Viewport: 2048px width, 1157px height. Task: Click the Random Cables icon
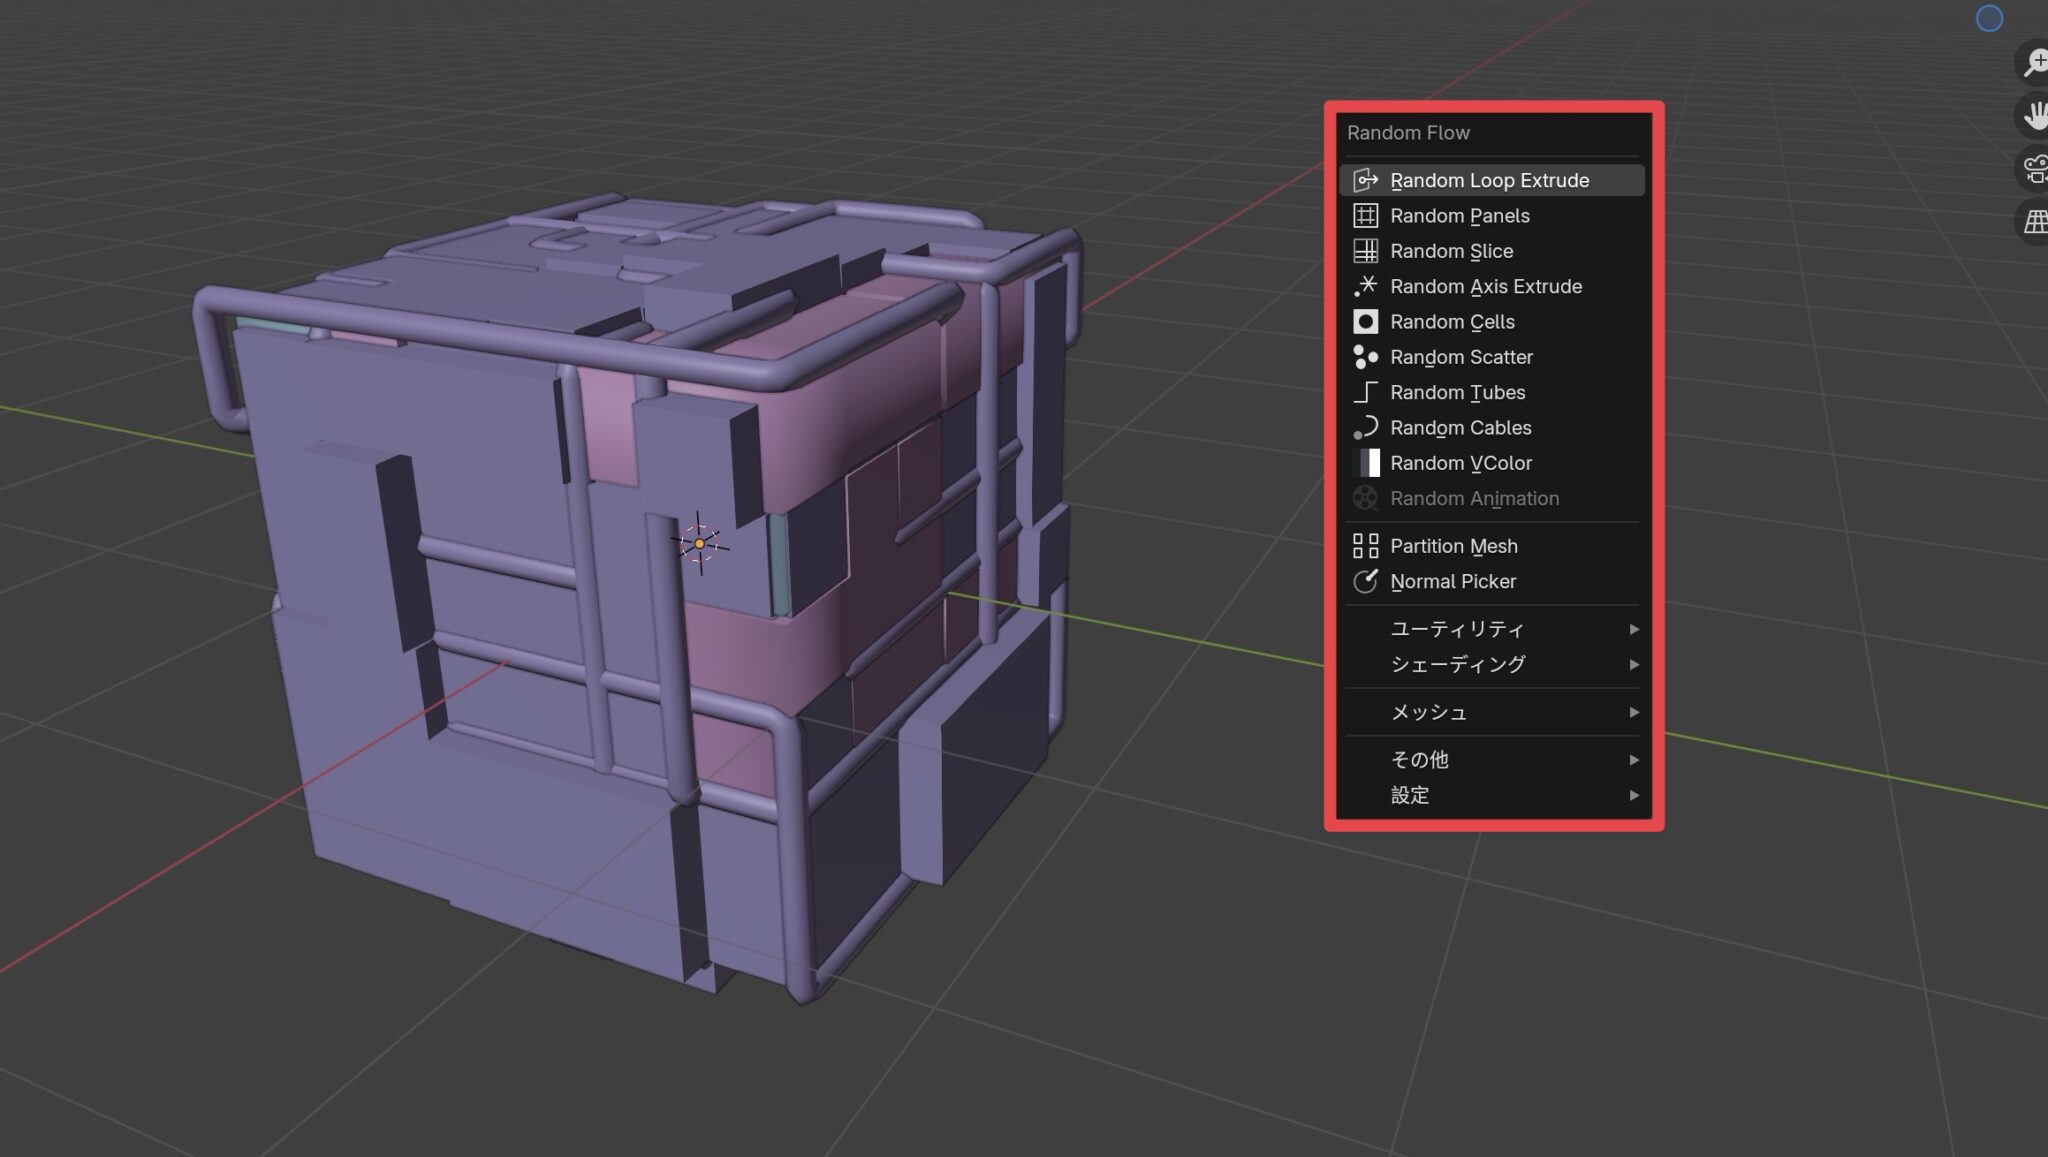(1365, 428)
